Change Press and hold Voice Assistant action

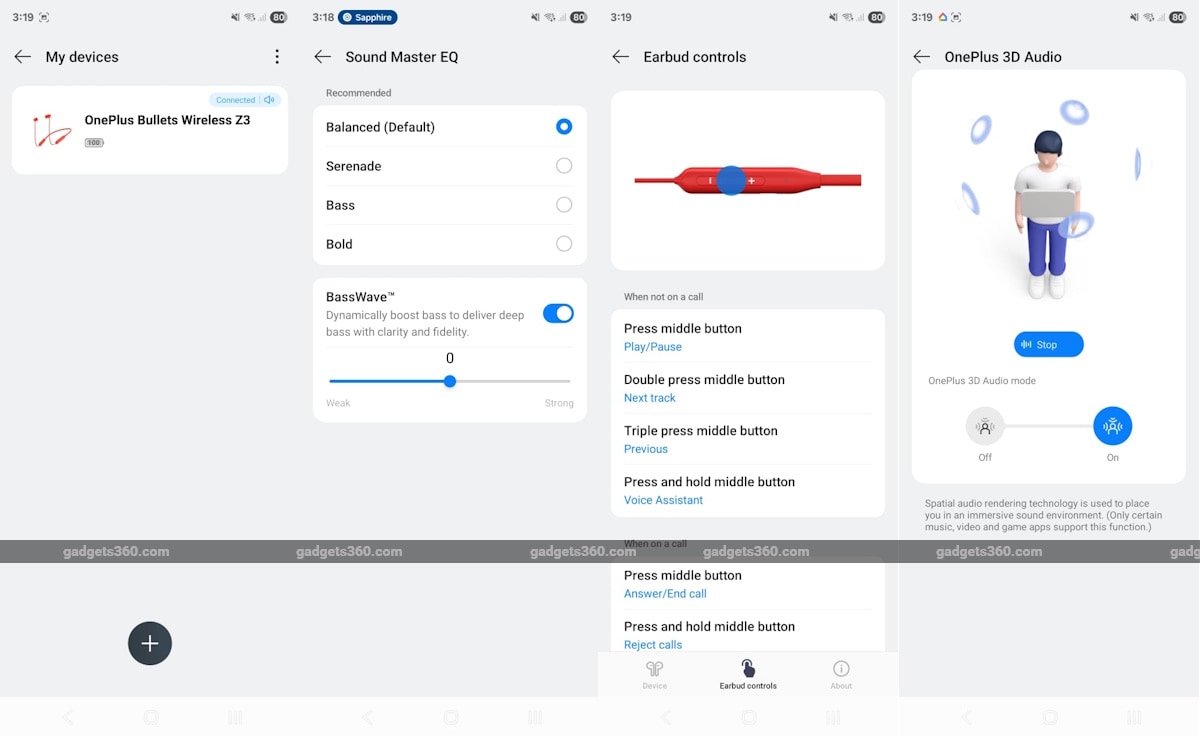click(x=747, y=490)
